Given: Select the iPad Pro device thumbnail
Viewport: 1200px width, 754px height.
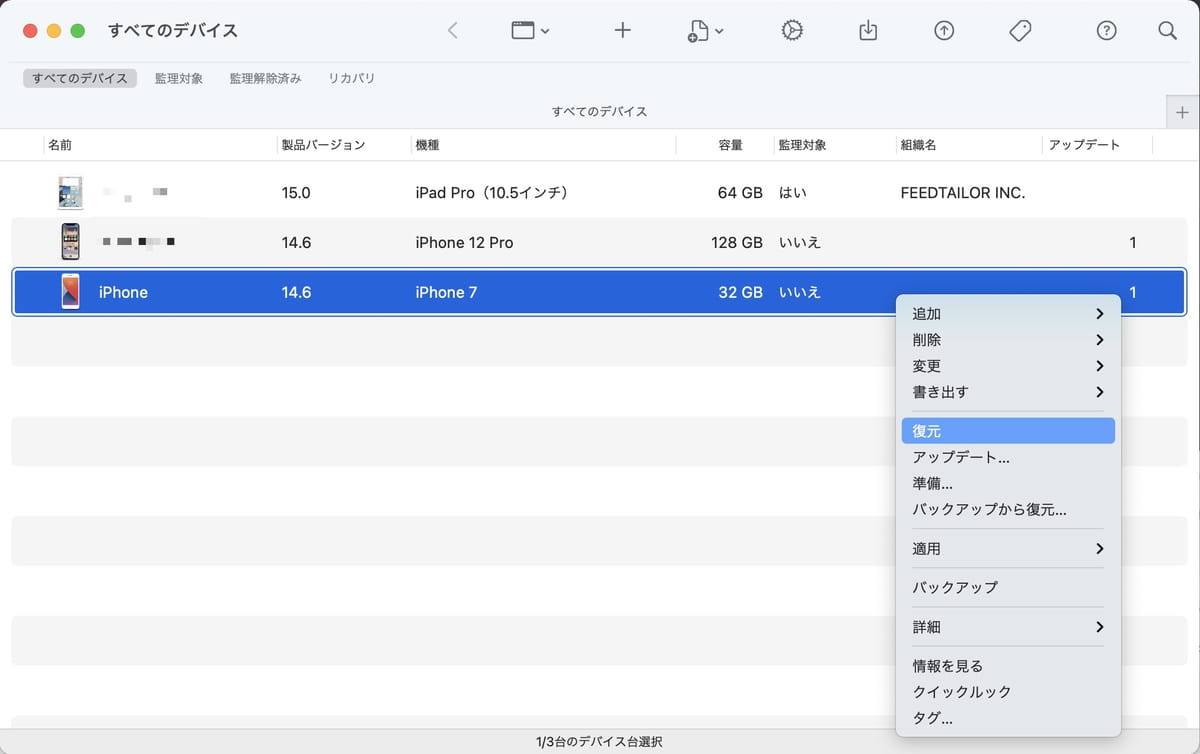Looking at the screenshot, I should pyautogui.click(x=70, y=192).
